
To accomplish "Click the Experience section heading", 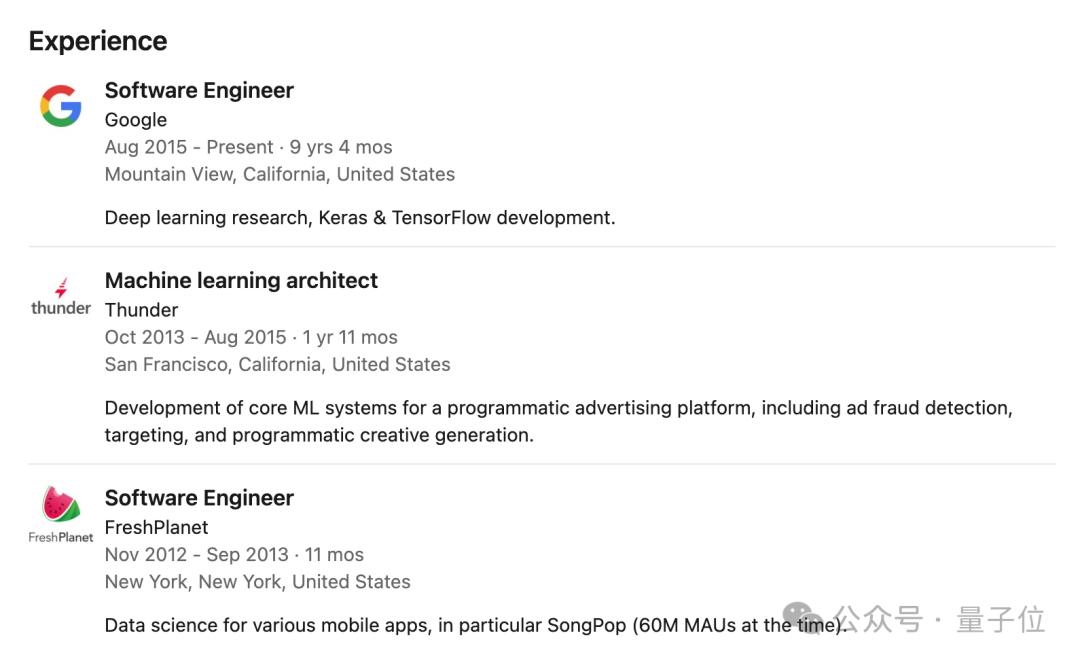I will coord(98,41).
